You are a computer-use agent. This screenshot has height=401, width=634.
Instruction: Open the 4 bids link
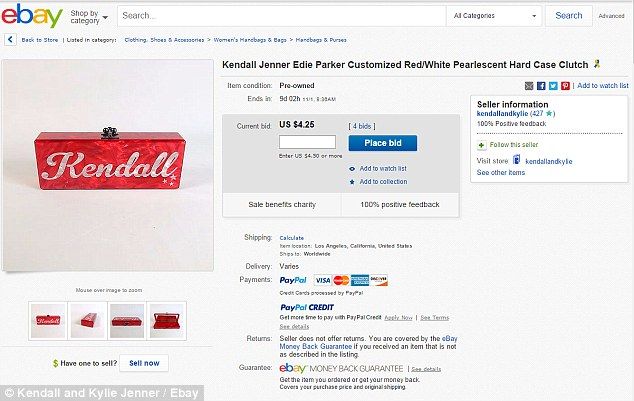tap(362, 126)
